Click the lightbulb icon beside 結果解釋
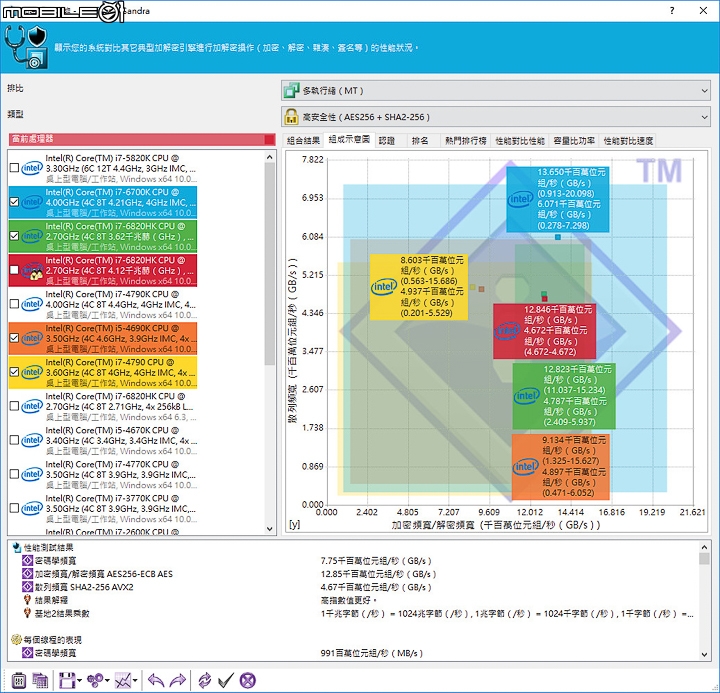Image resolution: width=720 pixels, height=693 pixels. coord(28,600)
